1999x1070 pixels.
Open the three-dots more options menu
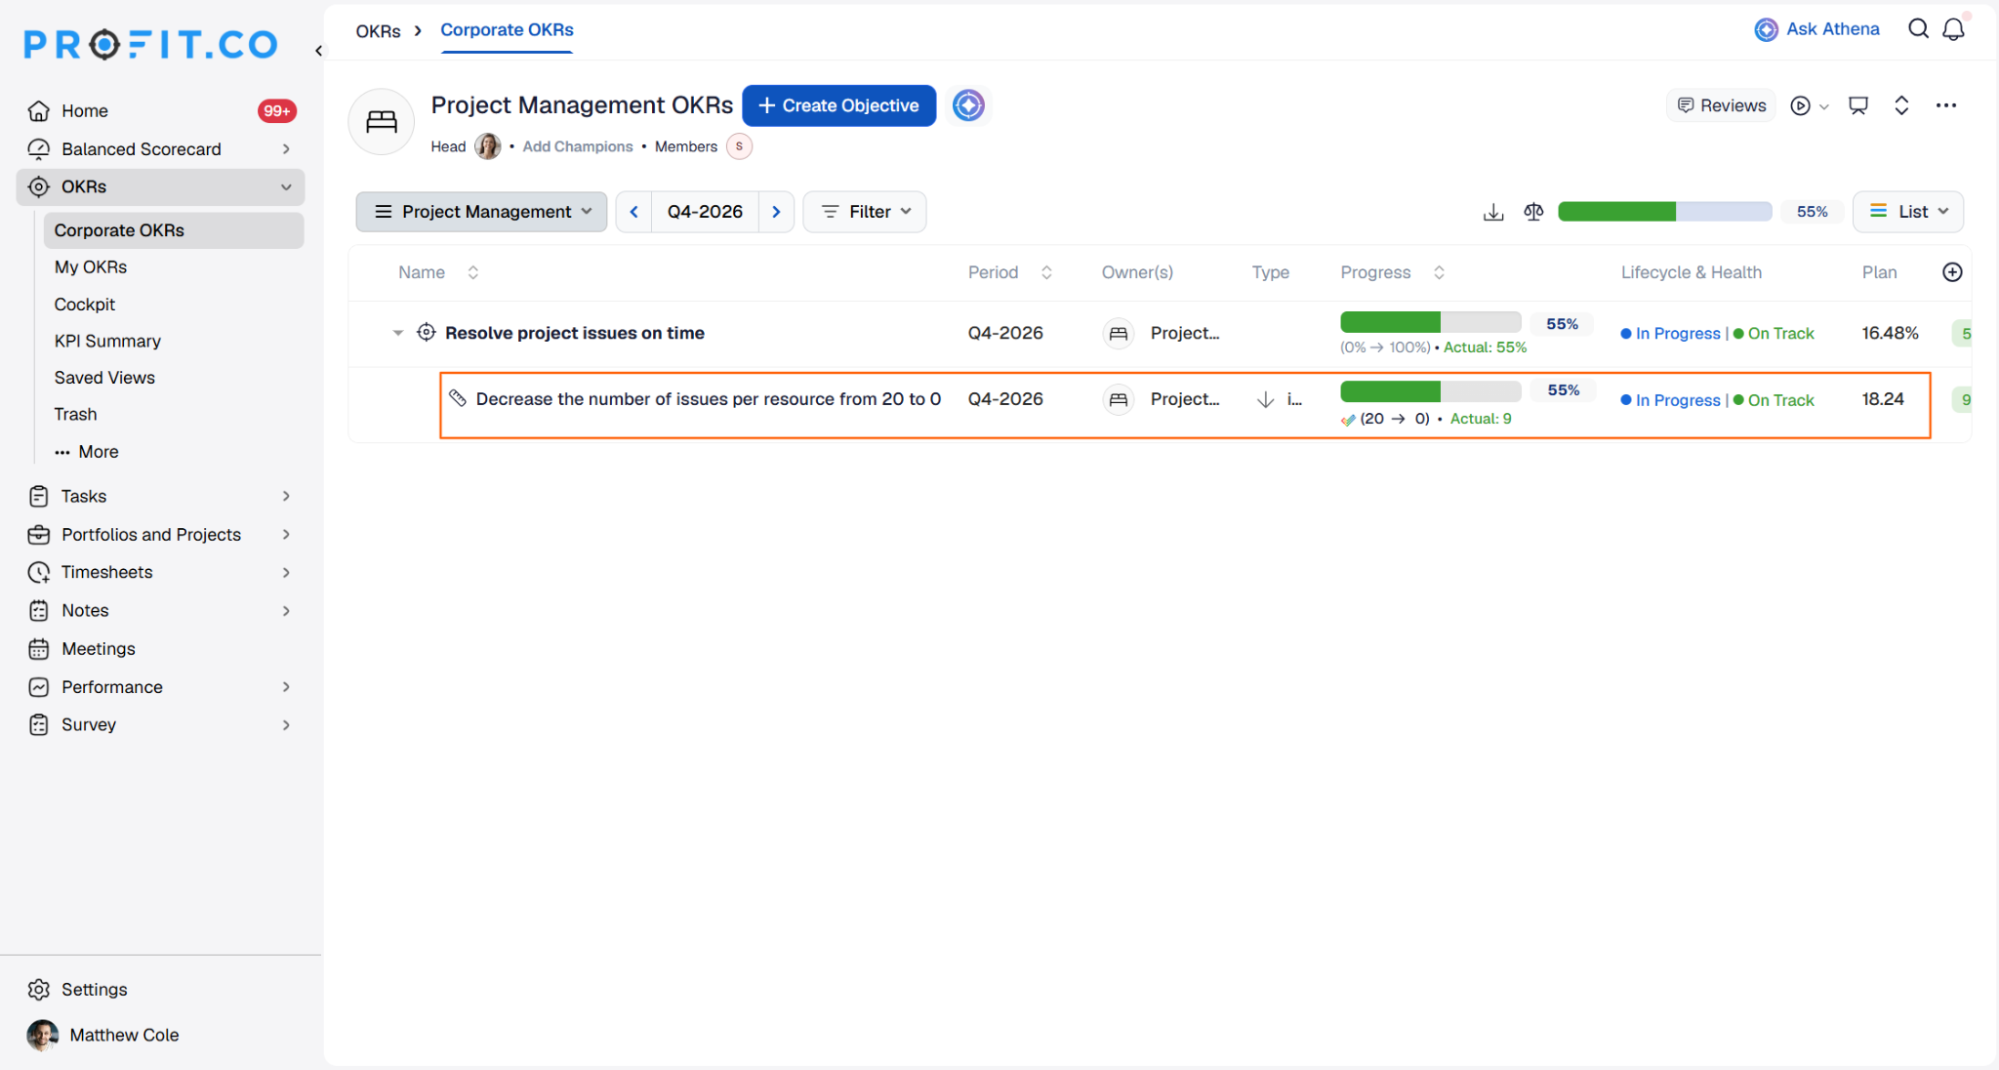[1945, 105]
